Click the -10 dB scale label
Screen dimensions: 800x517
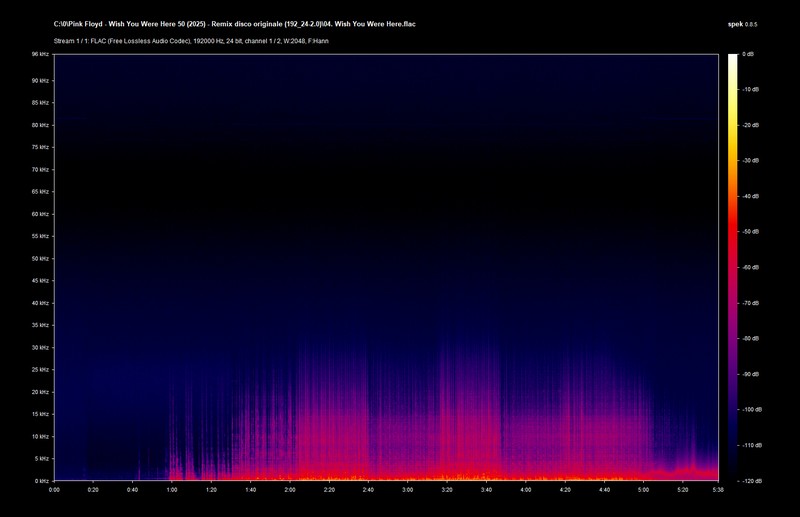click(750, 89)
